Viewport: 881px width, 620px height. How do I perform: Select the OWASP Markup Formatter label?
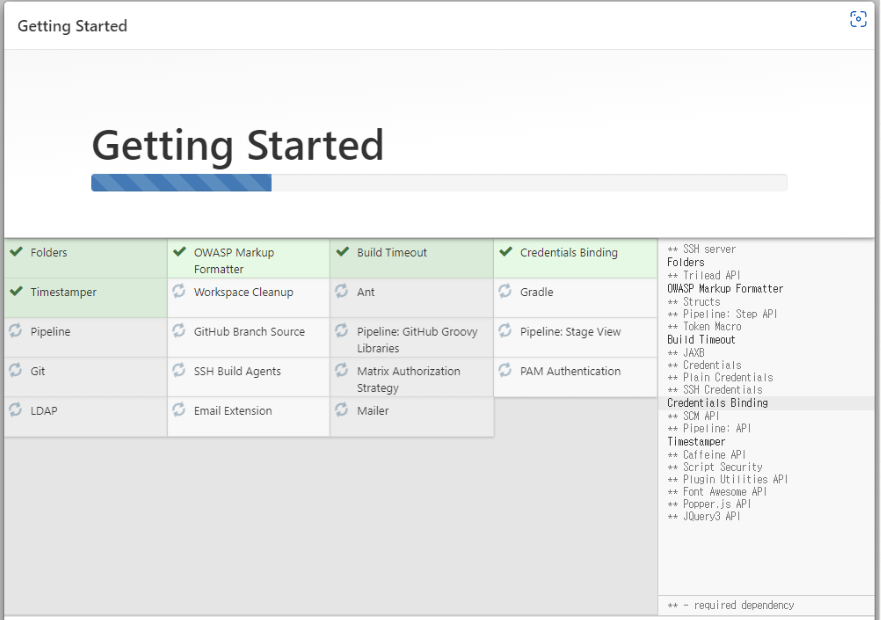click(234, 261)
